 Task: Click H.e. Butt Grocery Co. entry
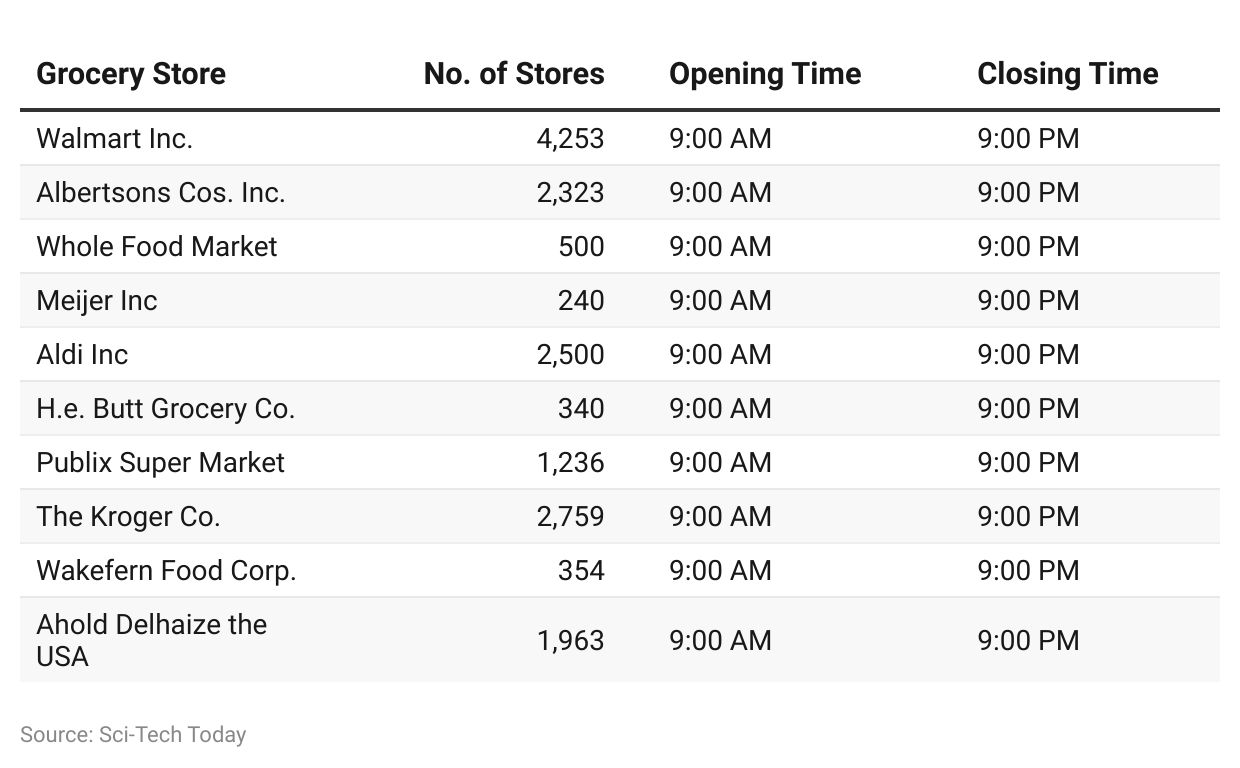coord(166,408)
